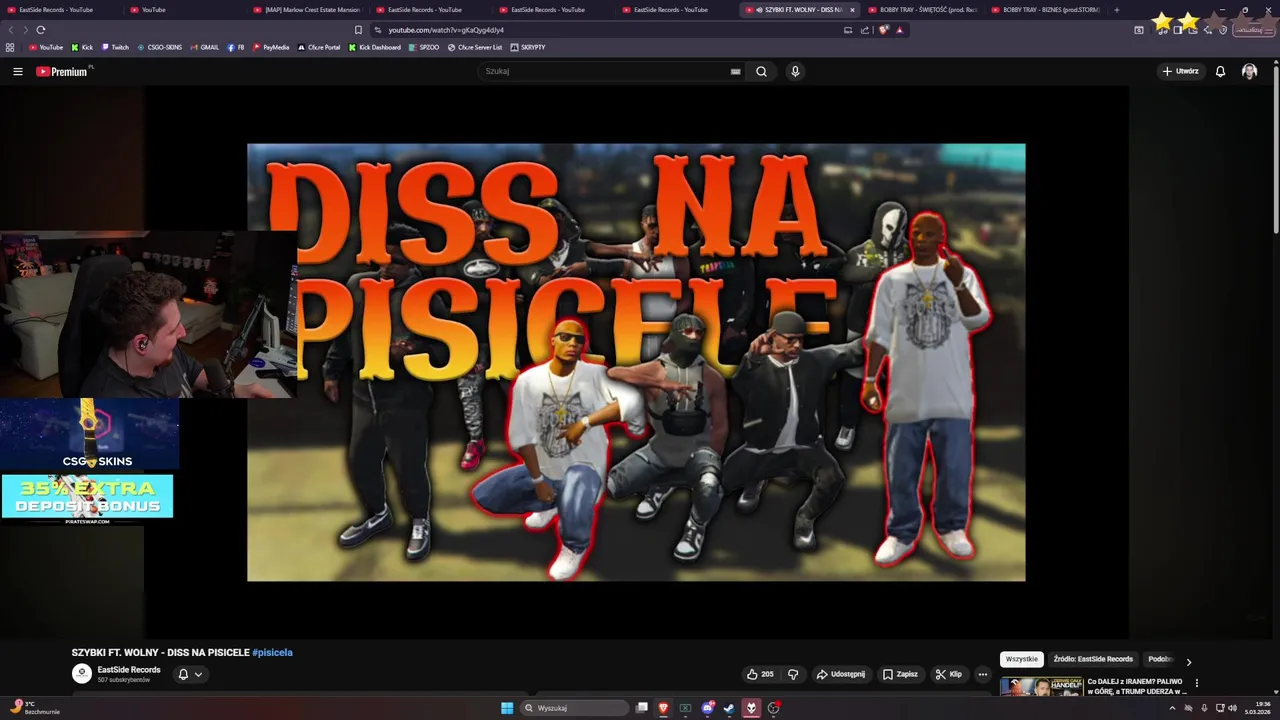Expand the notification preference chevron
The height and width of the screenshot is (720, 1280).
click(198, 674)
